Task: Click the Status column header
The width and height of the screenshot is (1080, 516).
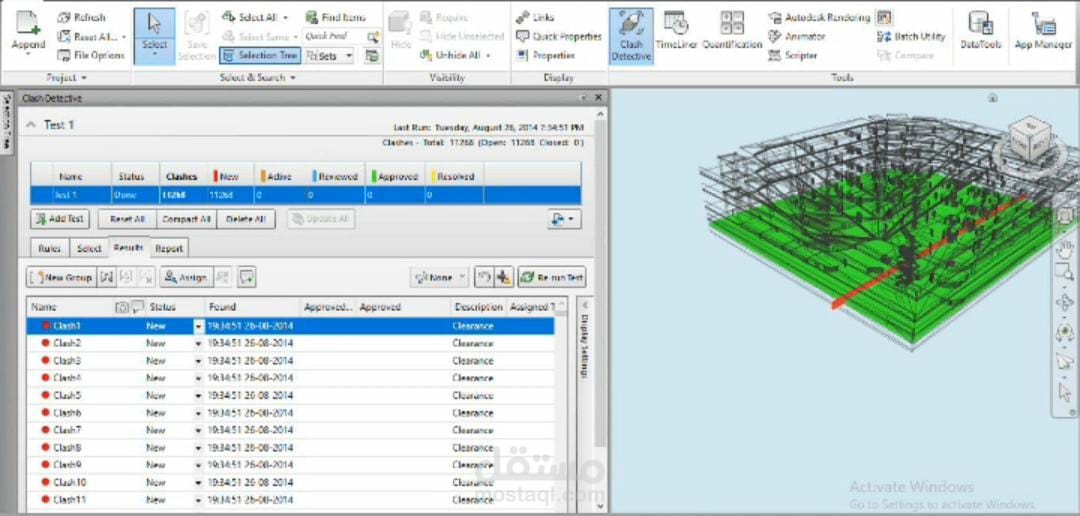Action: pos(176,307)
